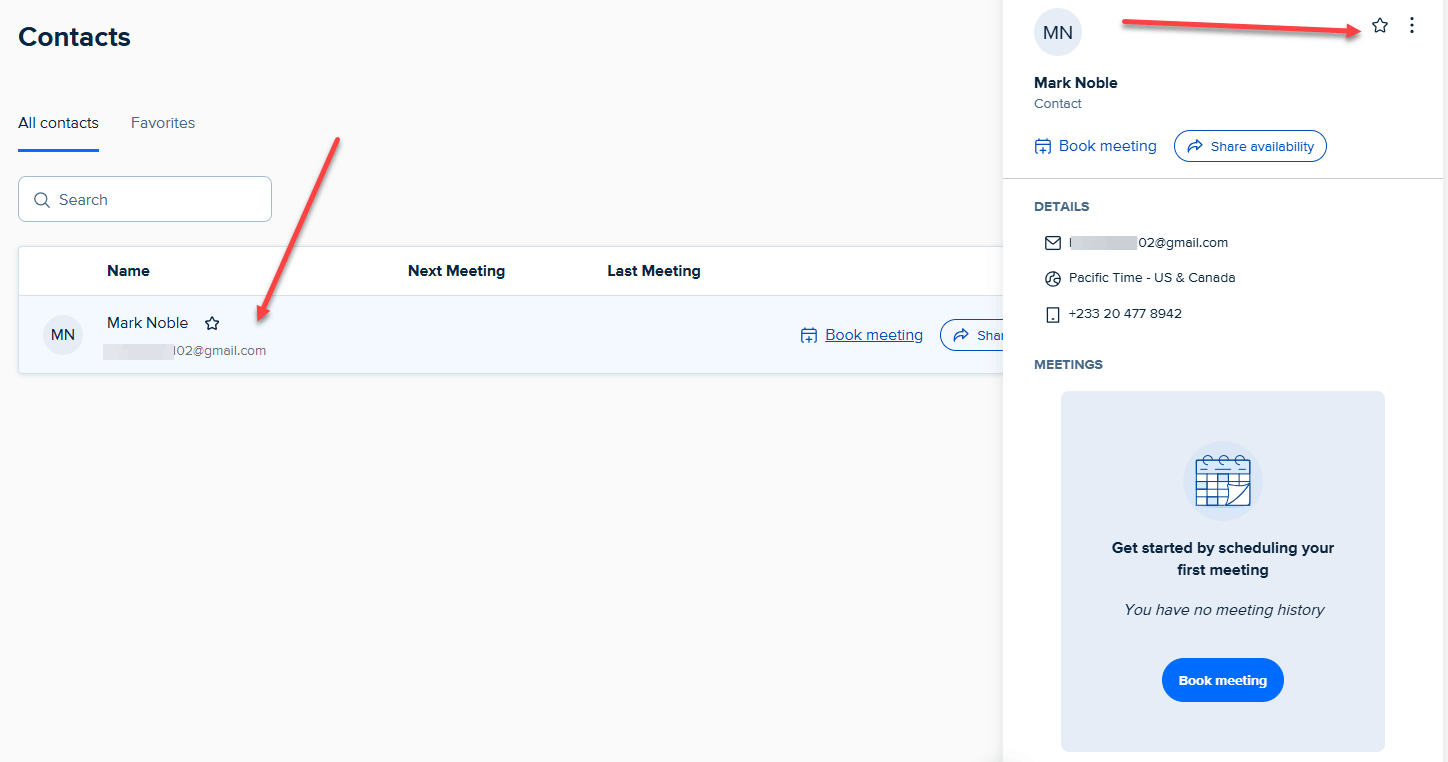Click the phone icon beside the phone number
Viewport: 1448px width, 762px height.
coord(1052,314)
